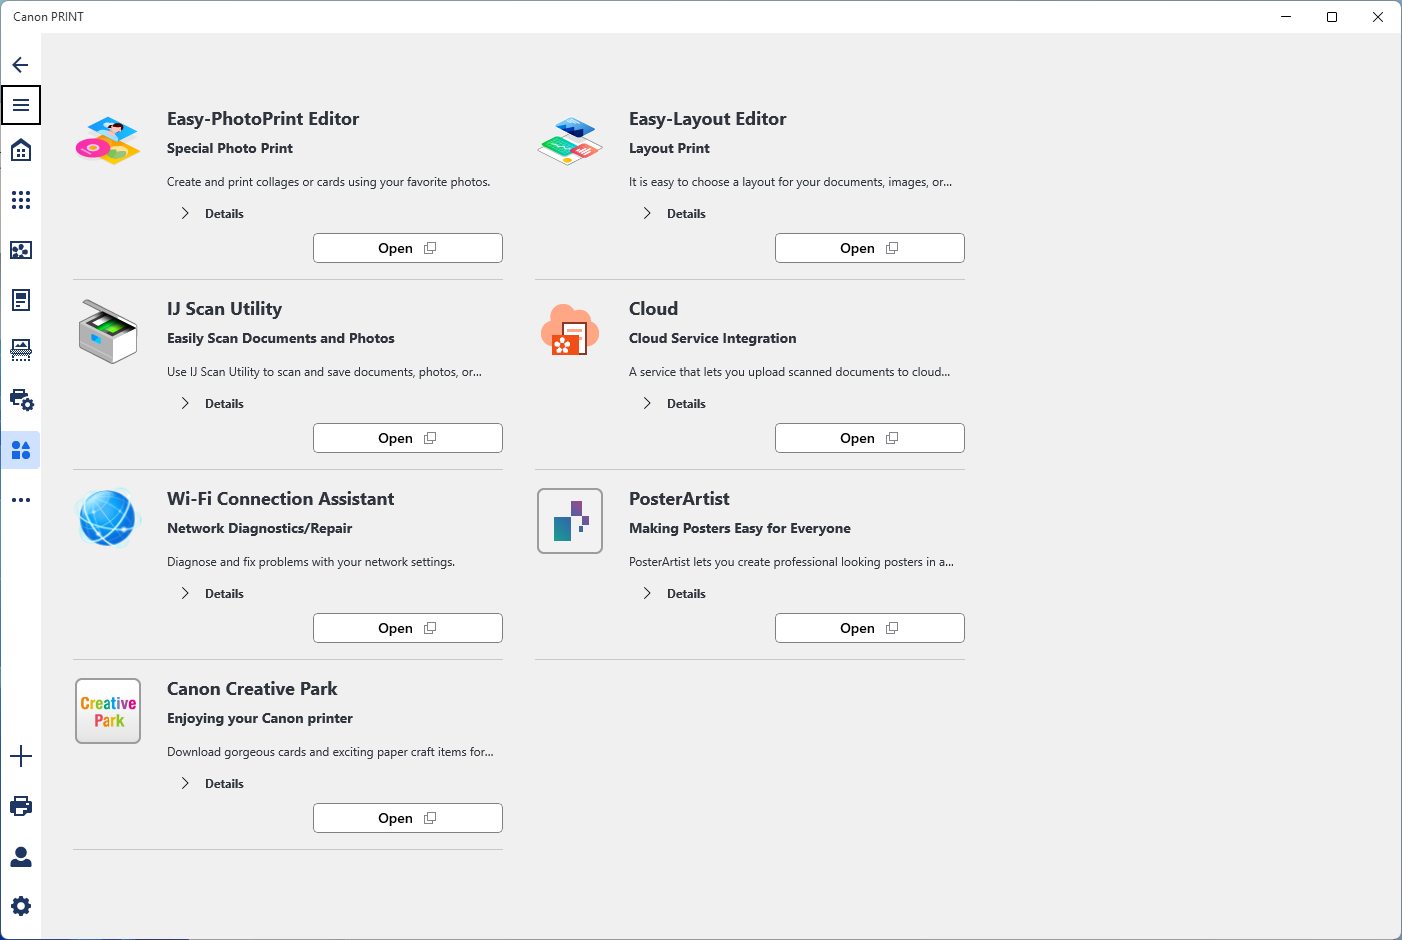This screenshot has height=940, width=1402.
Task: Open the Home screen from the sidebar
Action: point(21,149)
